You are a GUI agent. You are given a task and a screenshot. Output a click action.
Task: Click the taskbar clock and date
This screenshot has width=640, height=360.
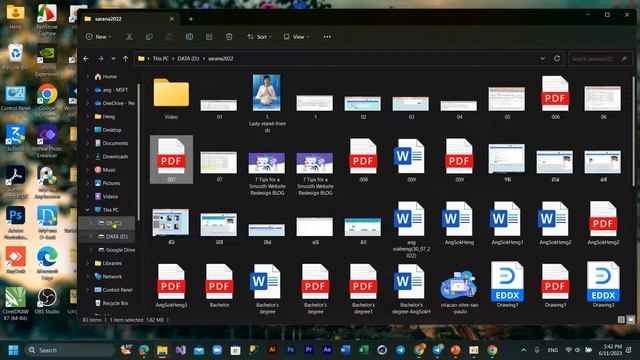coord(610,350)
